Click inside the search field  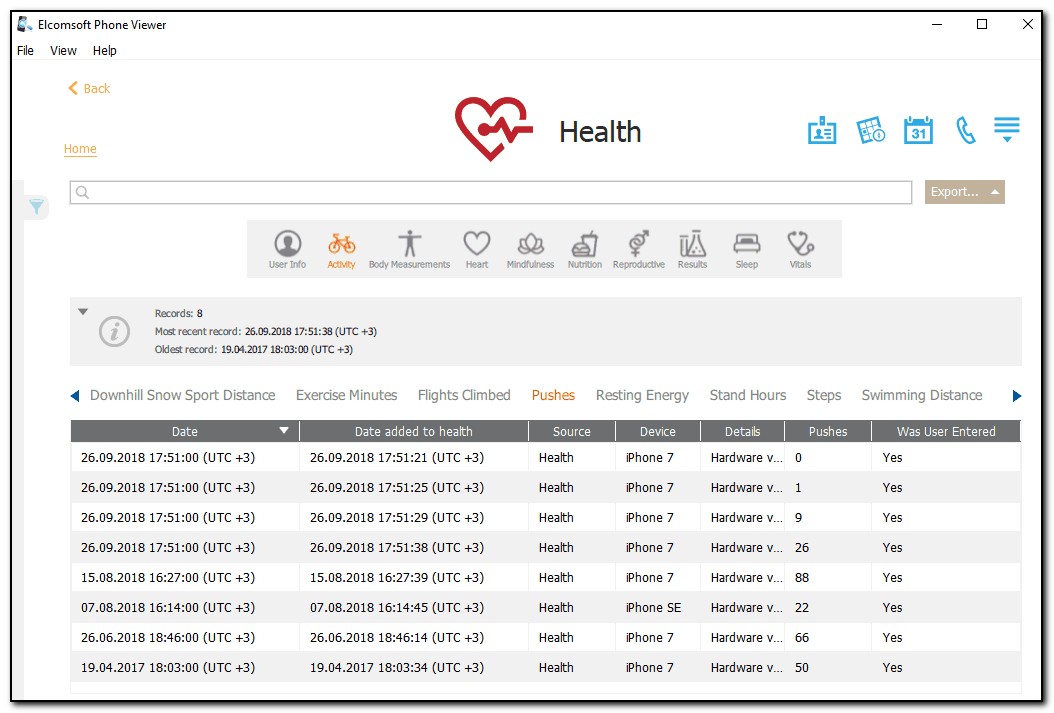(490, 192)
